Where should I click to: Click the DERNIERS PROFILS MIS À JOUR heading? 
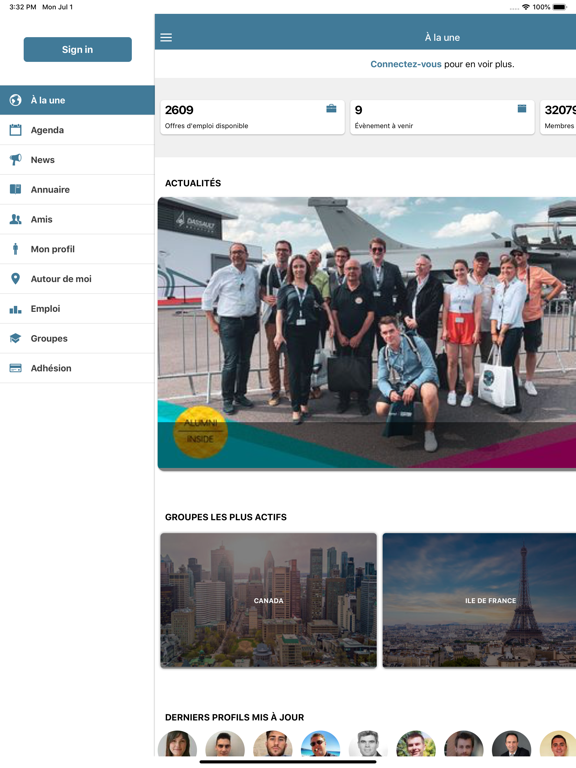(235, 717)
